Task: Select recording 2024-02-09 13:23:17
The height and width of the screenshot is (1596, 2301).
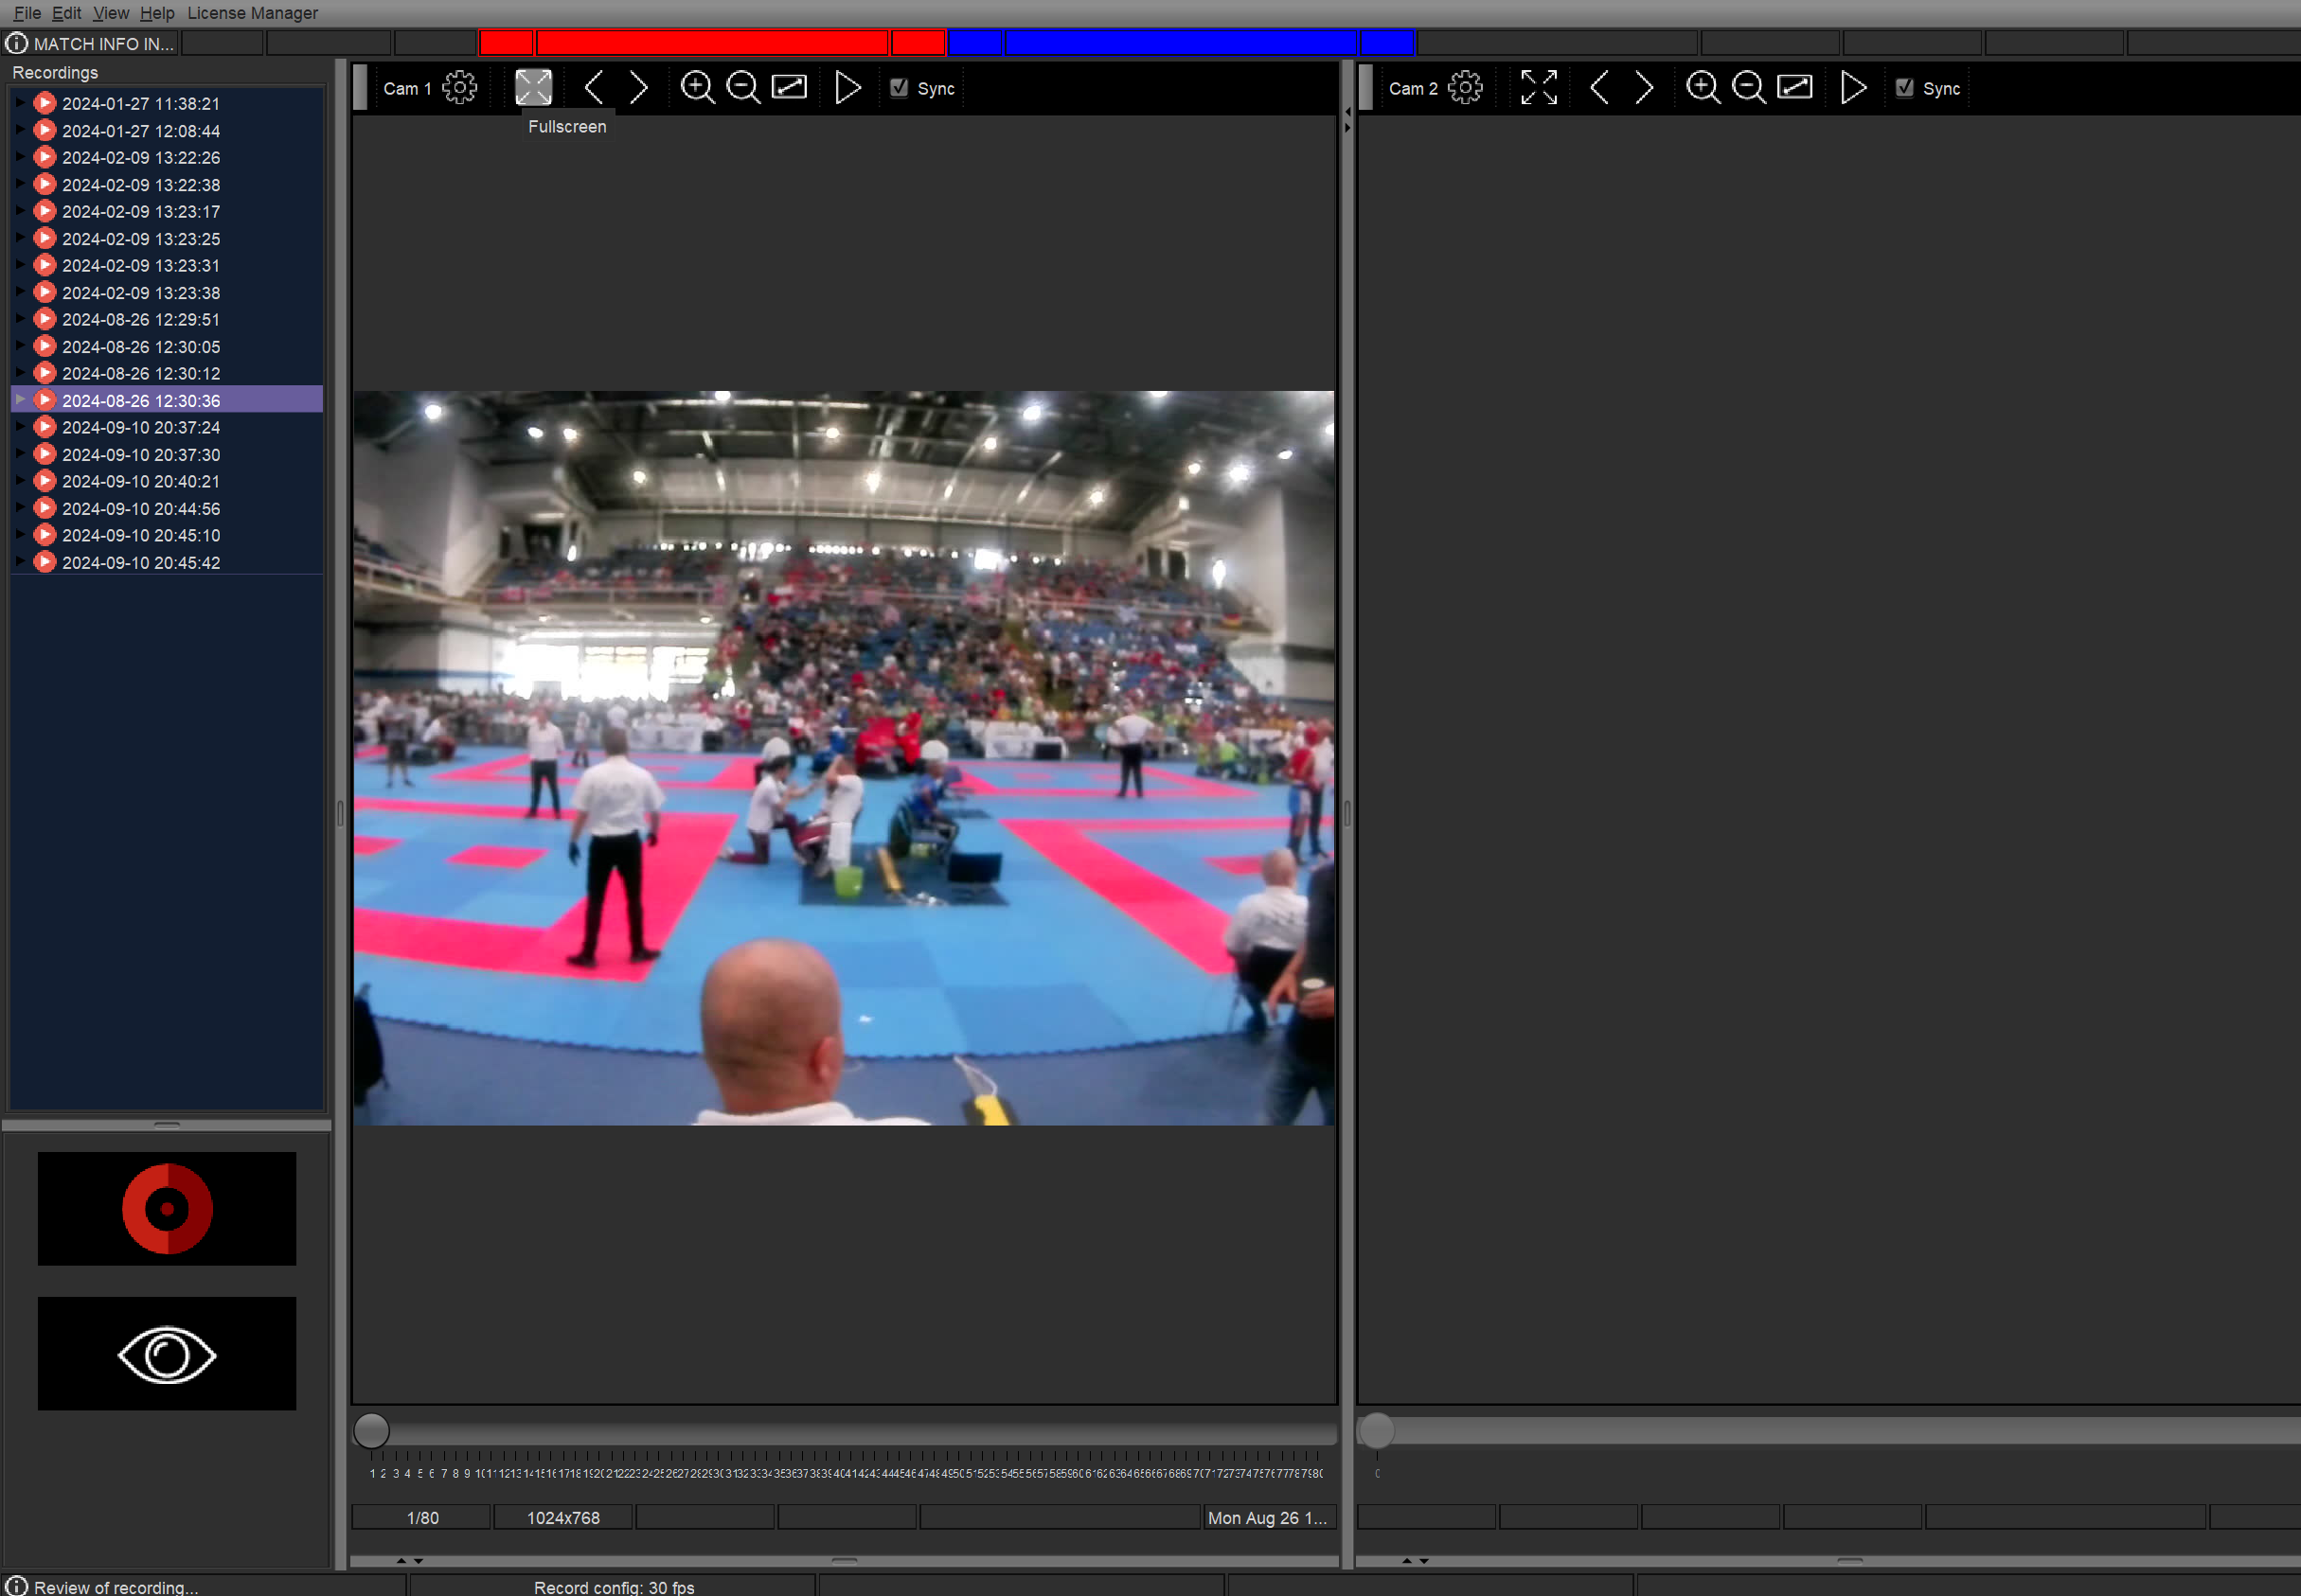Action: tap(141, 212)
